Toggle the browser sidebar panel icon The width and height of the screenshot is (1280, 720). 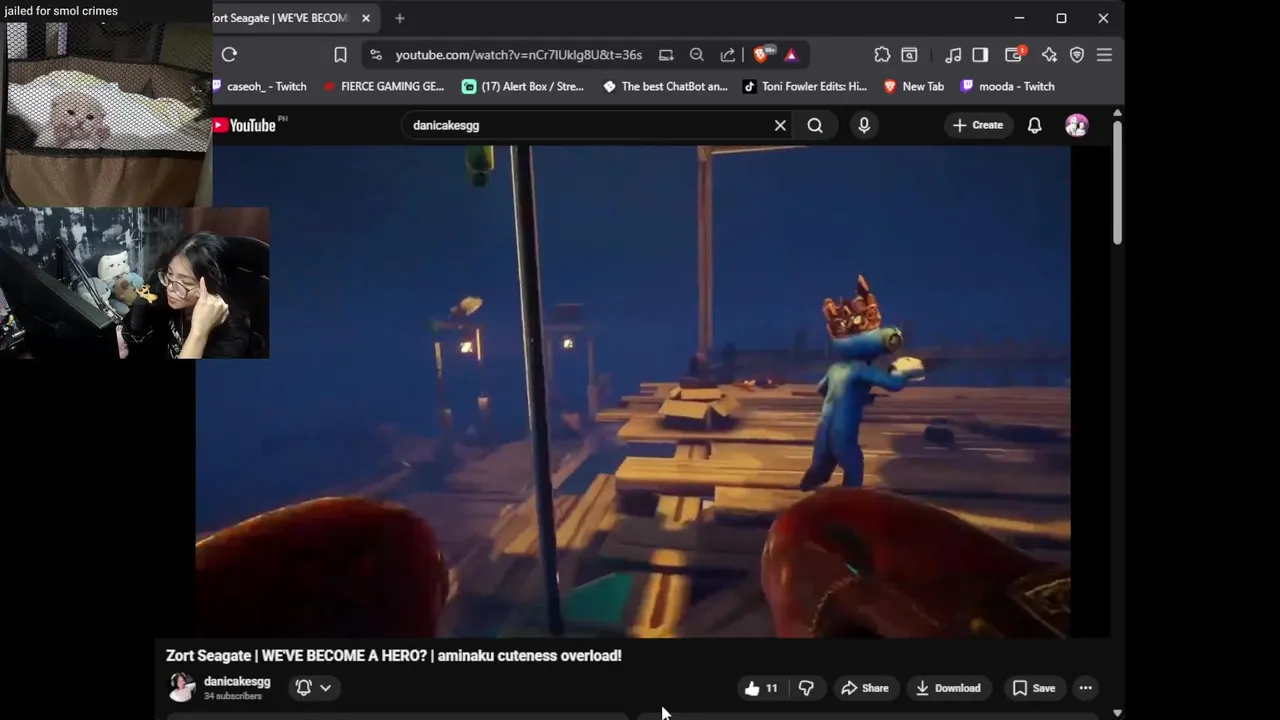click(x=980, y=55)
